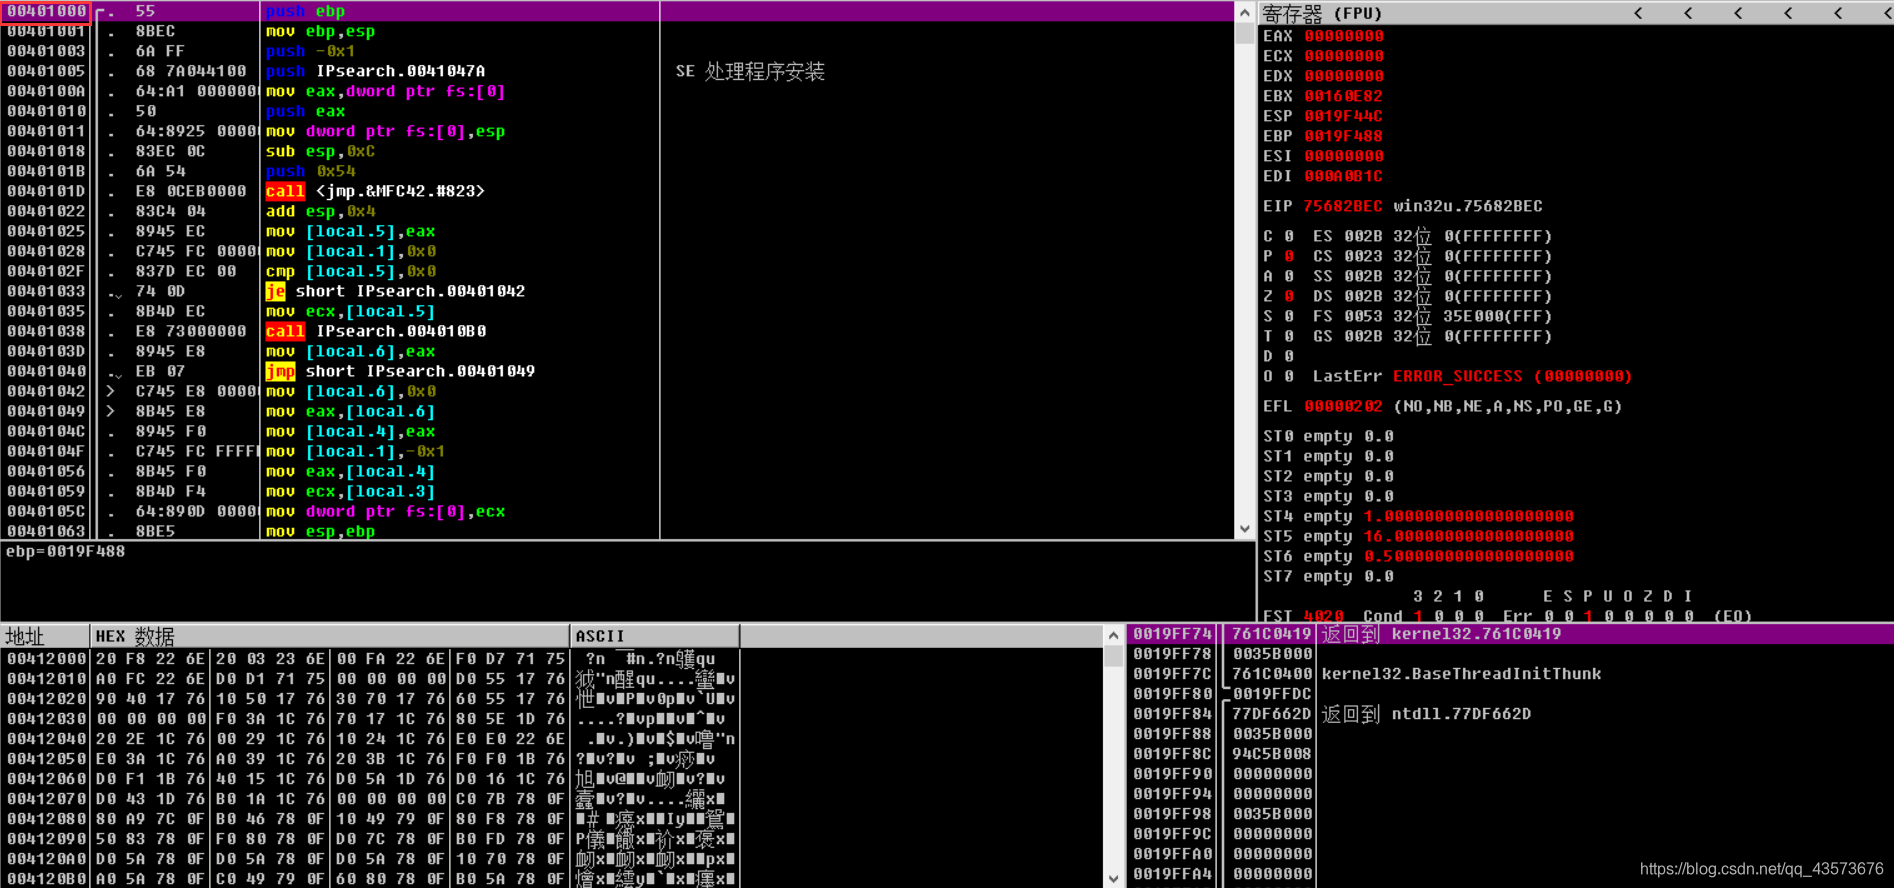Click the 寄存器 (FPU) registers header
The image size is (1894, 888).
(x=1321, y=13)
